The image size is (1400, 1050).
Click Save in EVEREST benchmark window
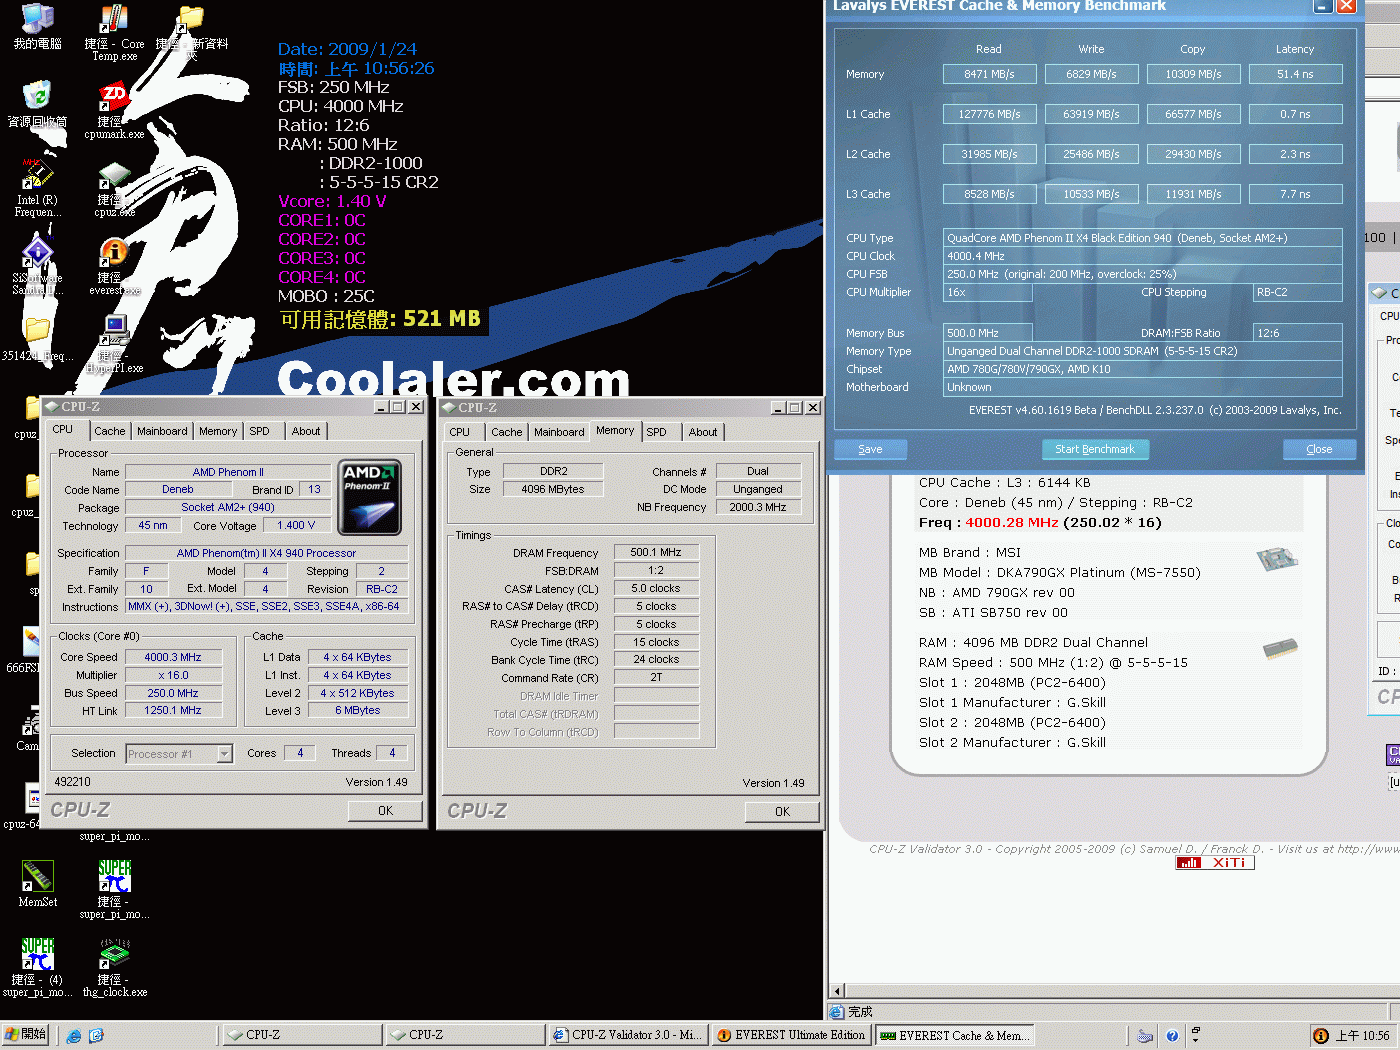click(x=870, y=450)
